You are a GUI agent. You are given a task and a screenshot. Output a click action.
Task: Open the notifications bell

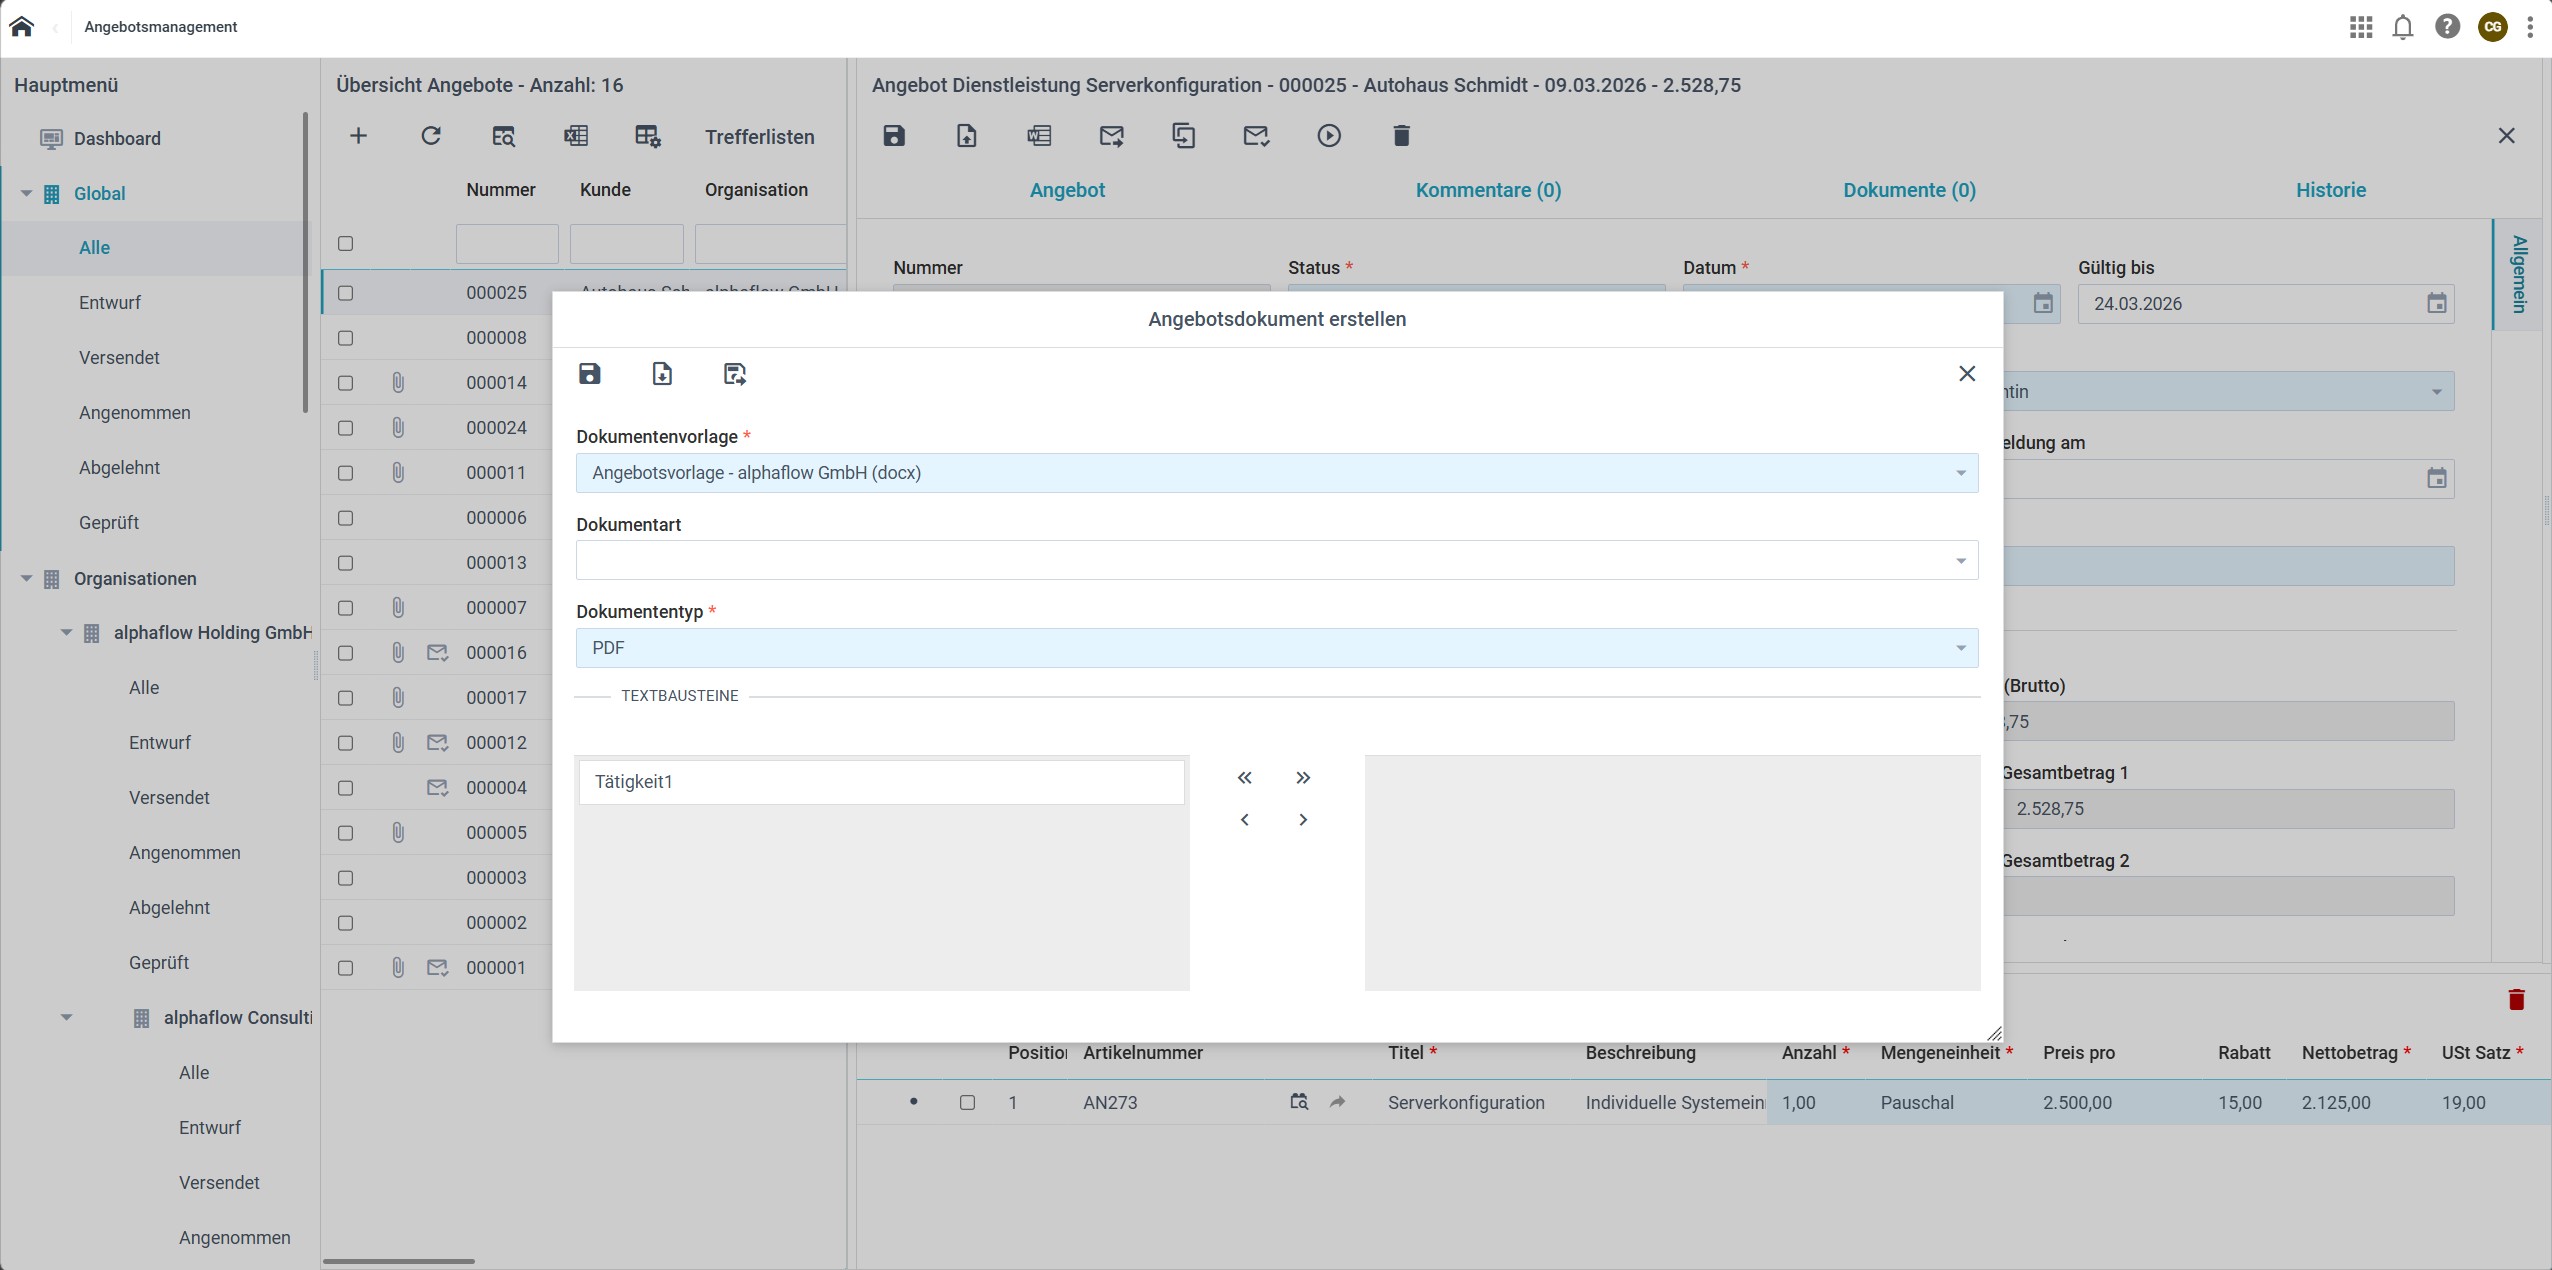point(2403,27)
